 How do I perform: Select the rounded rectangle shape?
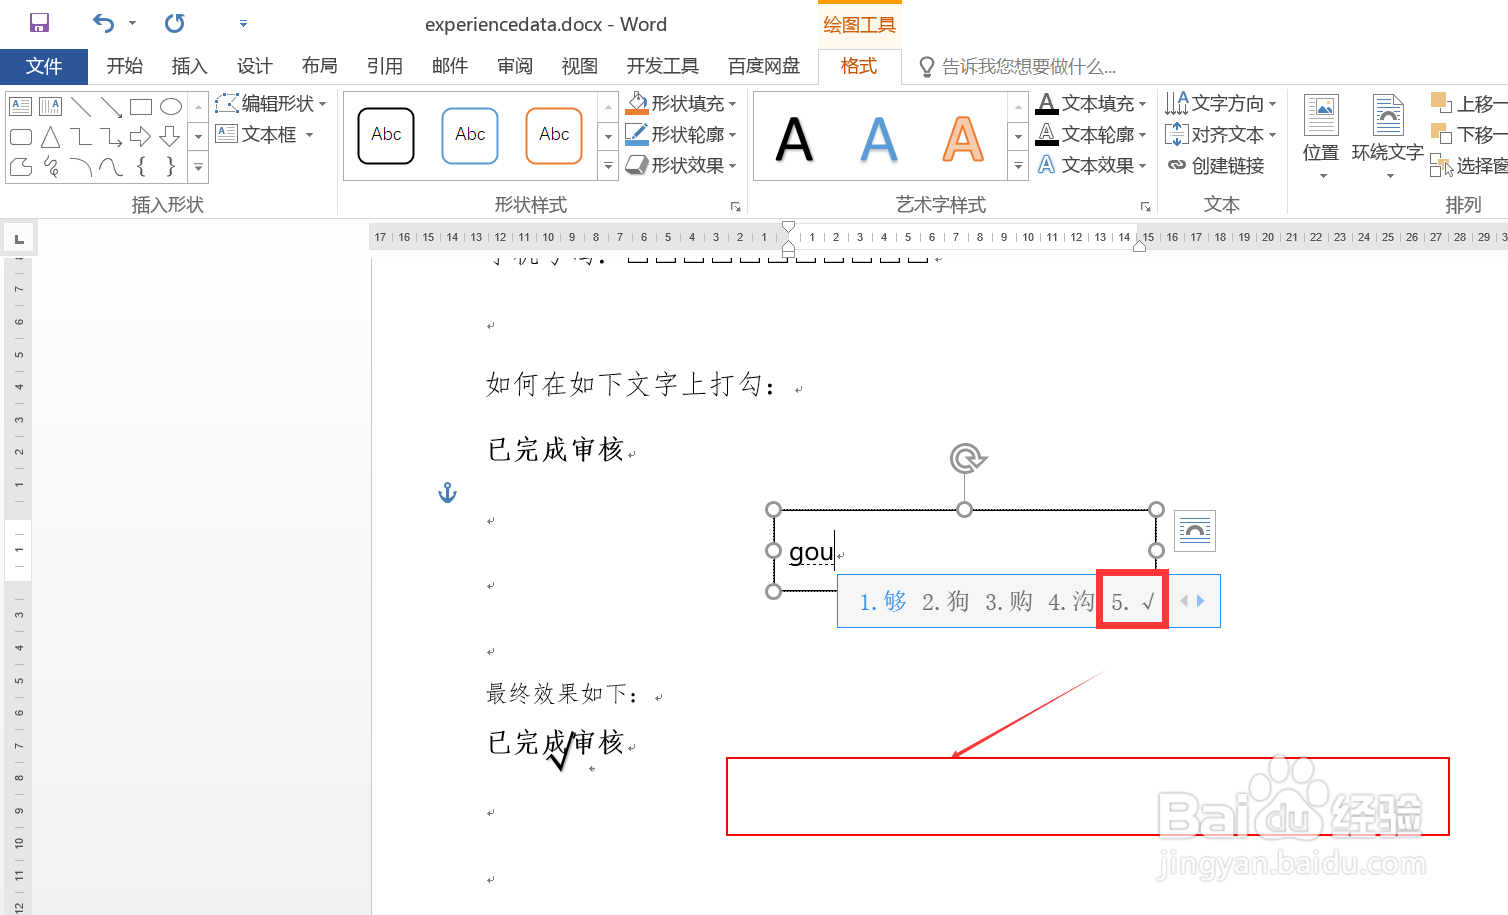coord(20,137)
